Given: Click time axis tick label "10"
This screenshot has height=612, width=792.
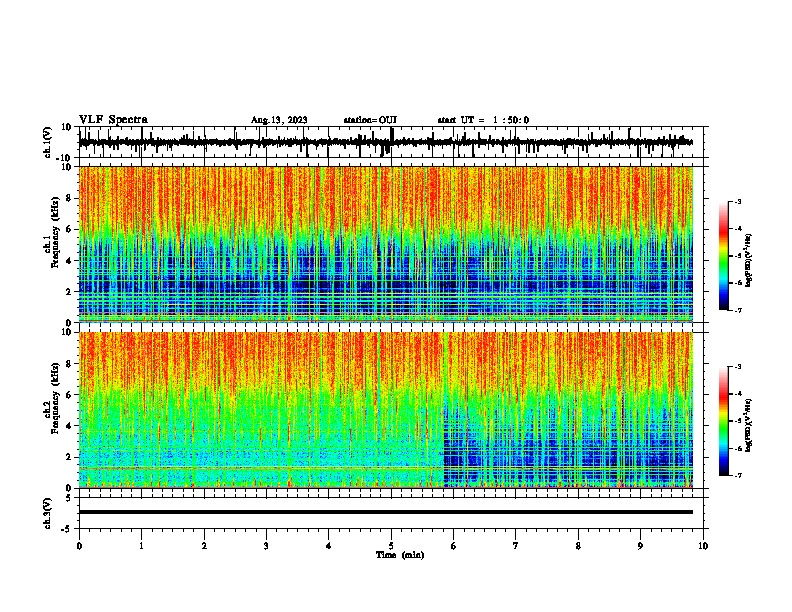Looking at the screenshot, I should 703,546.
